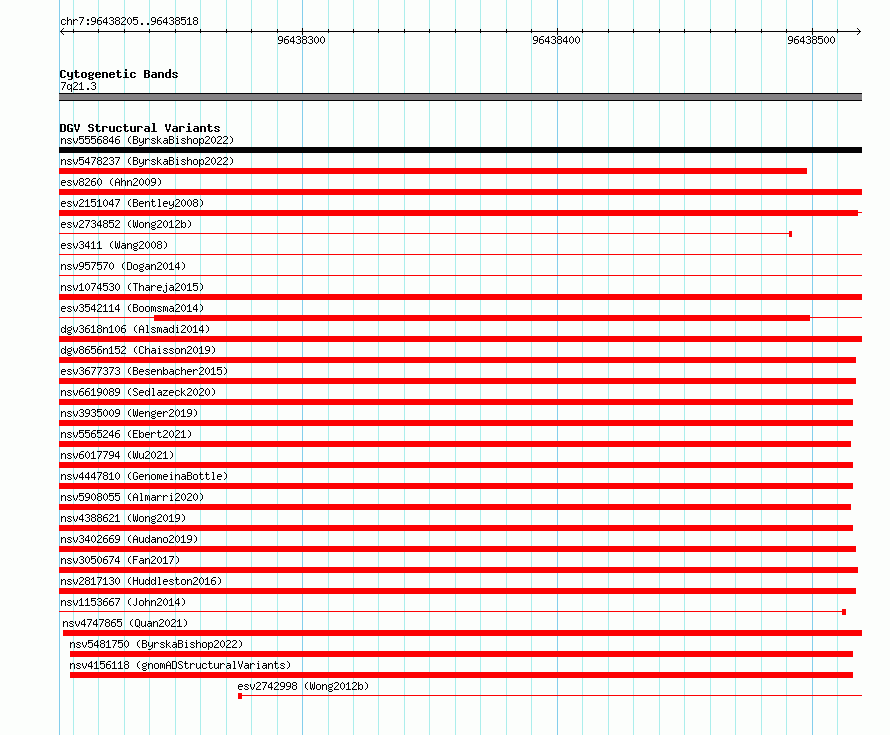The width and height of the screenshot is (890, 735).
Task: Select nsv1074530 (Thareja2015) label
Action: [x=132, y=287]
